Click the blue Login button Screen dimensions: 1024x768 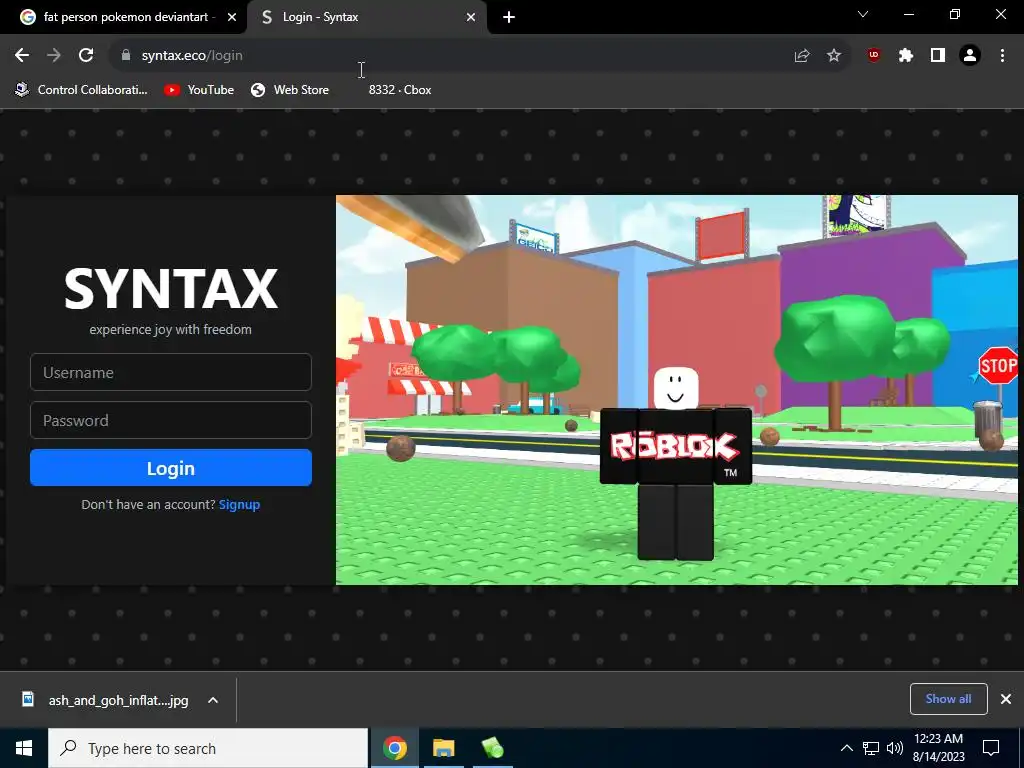click(170, 468)
